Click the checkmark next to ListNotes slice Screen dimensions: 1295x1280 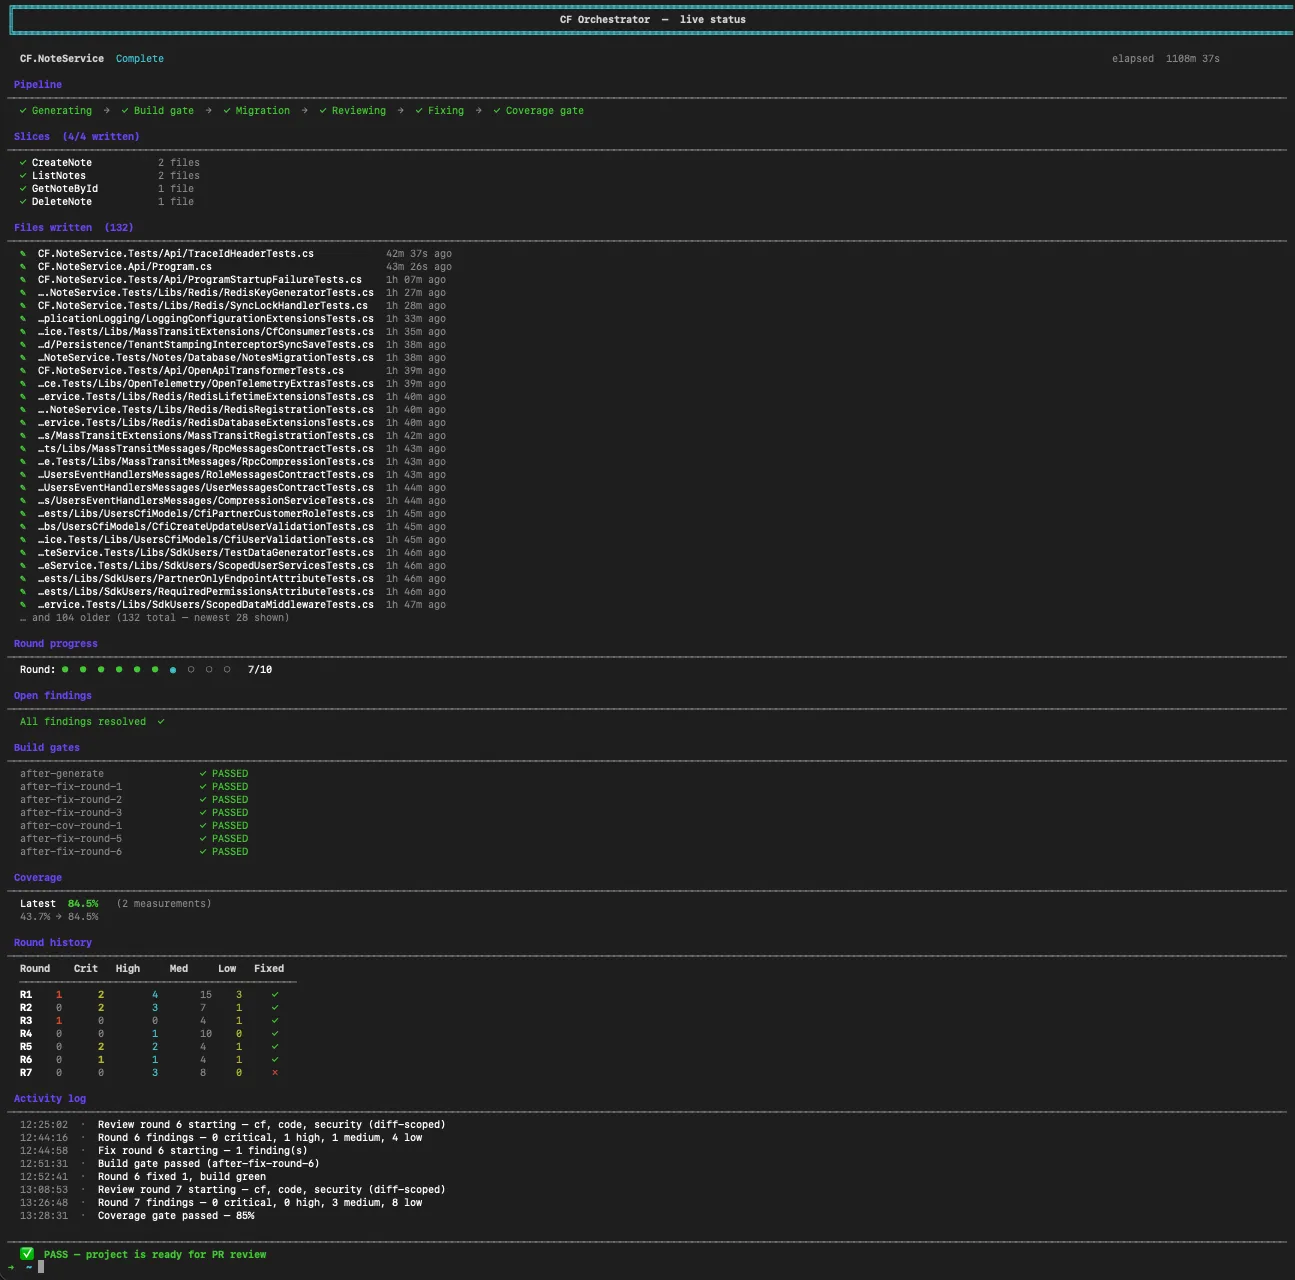coord(23,176)
